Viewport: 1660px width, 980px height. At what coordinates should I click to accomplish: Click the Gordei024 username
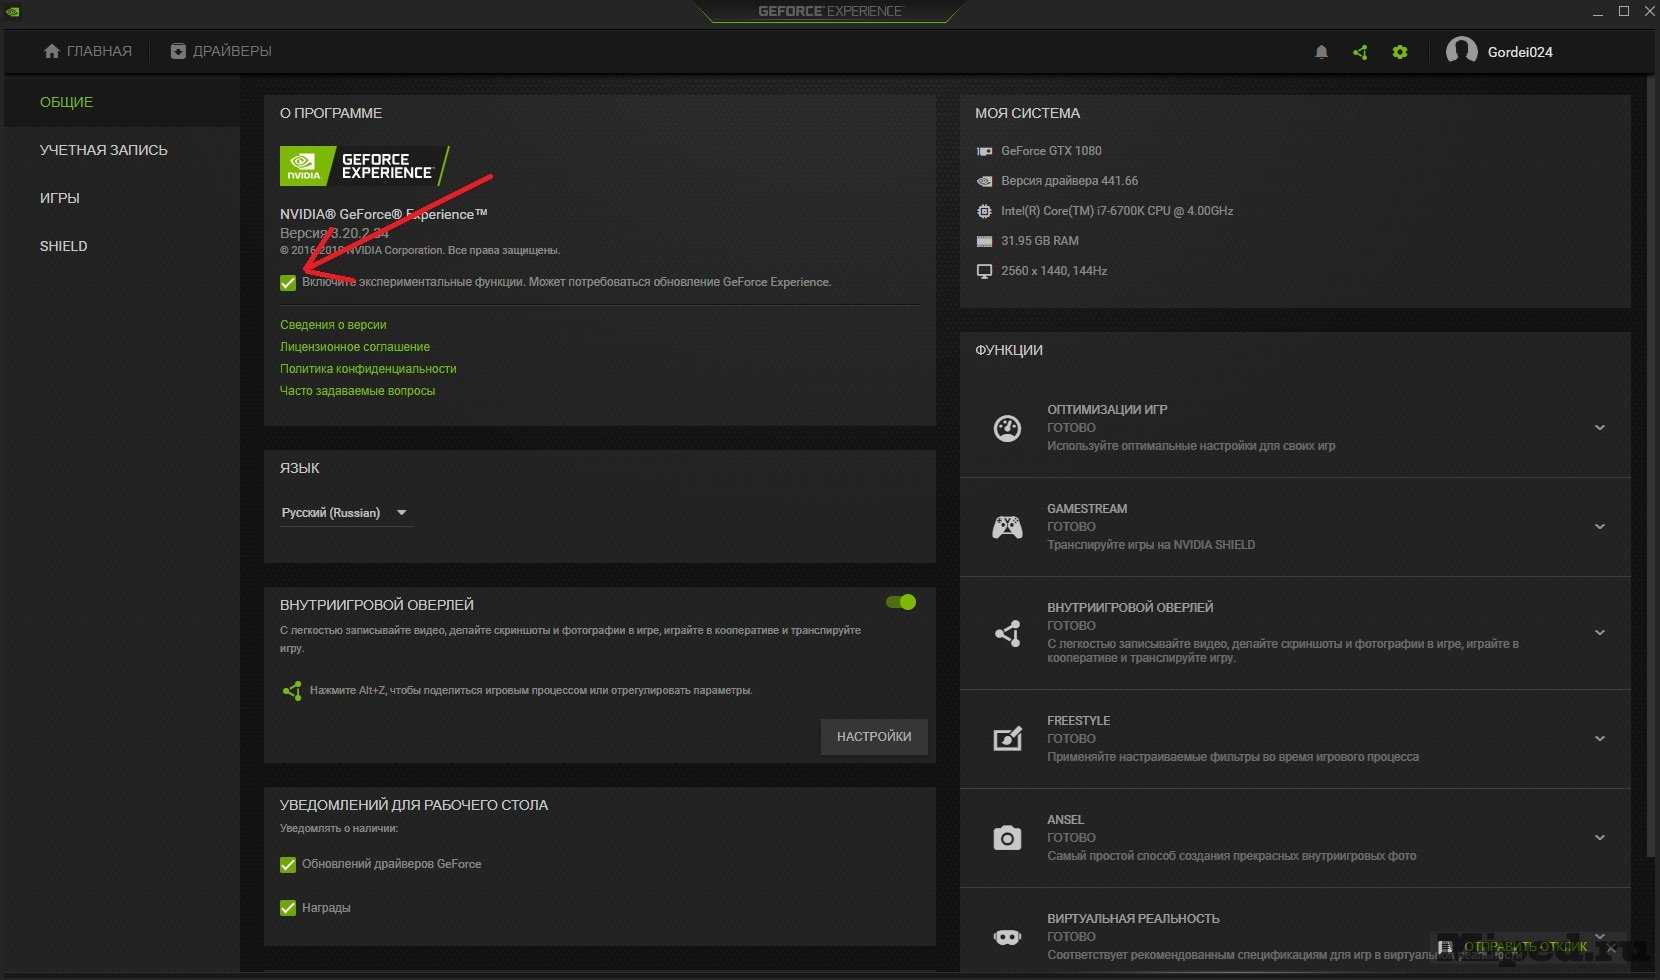(1520, 52)
